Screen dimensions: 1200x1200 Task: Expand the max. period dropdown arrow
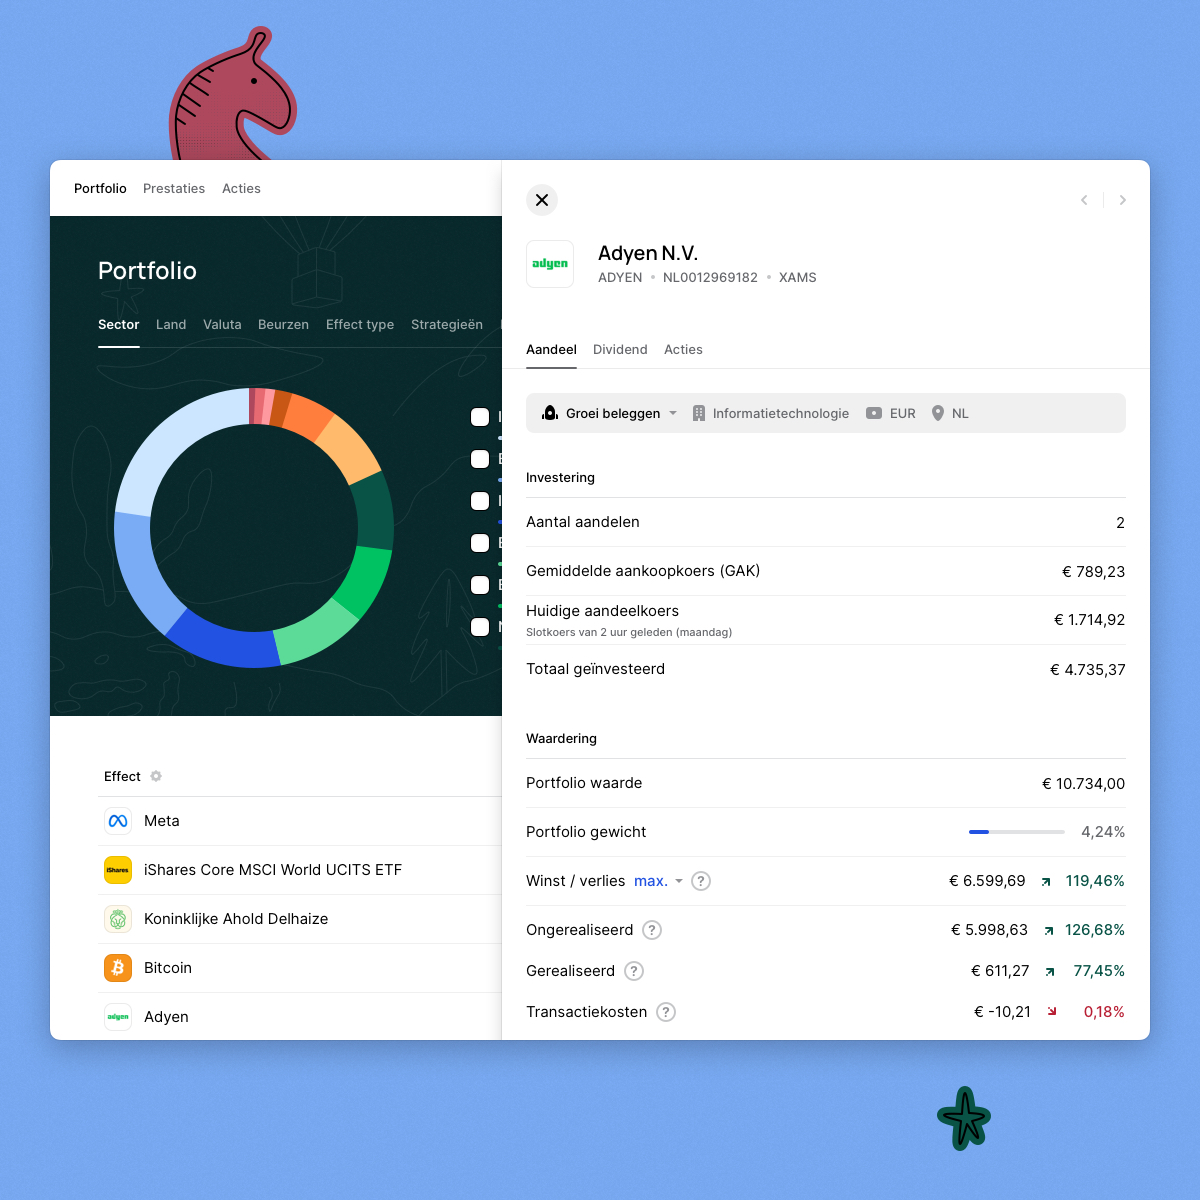pos(679,881)
